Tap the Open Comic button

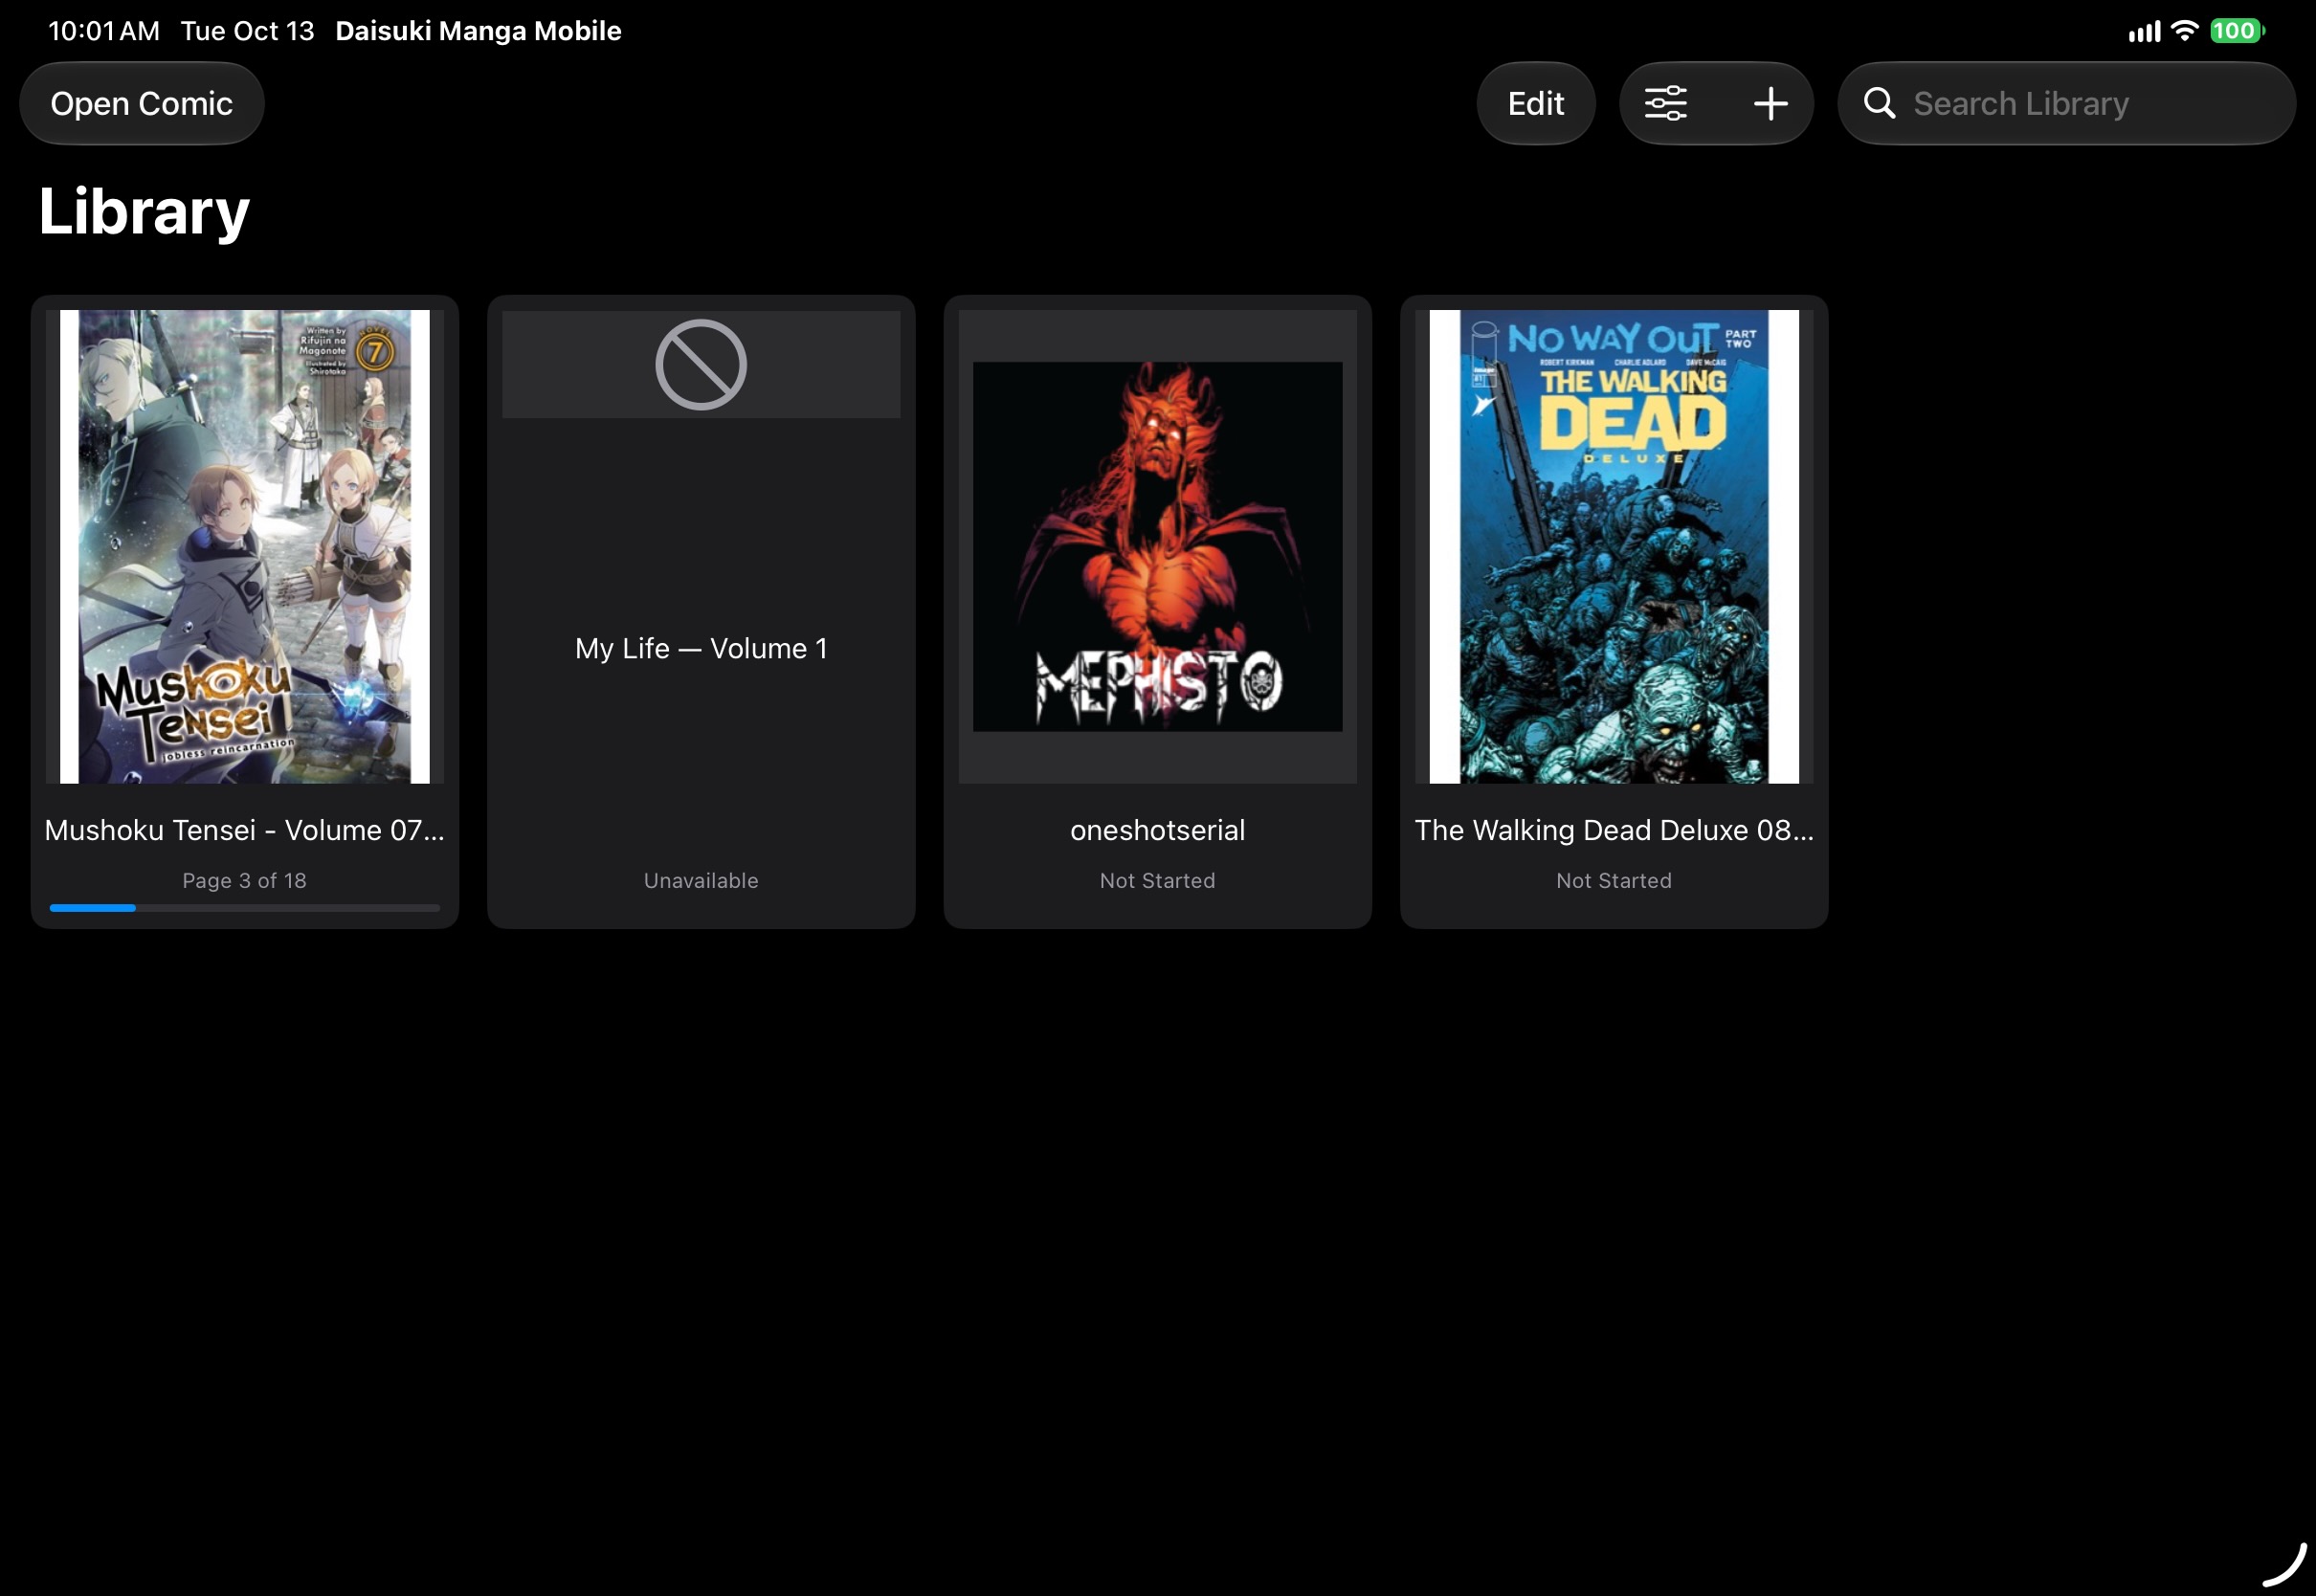(142, 103)
